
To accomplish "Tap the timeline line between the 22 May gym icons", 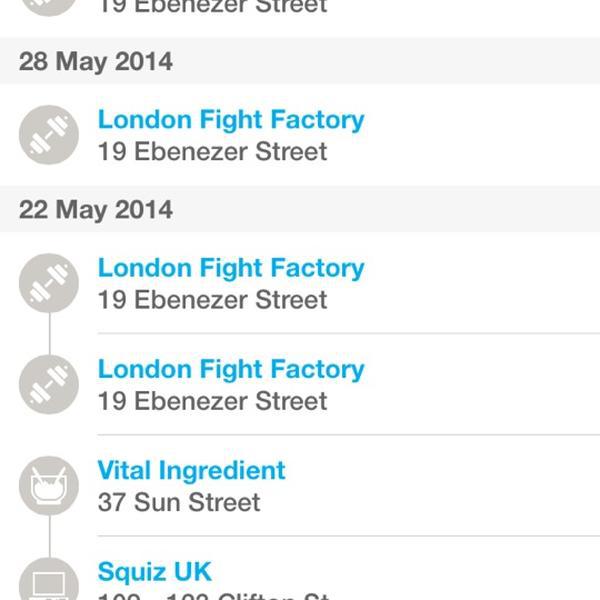I will coord(48,334).
